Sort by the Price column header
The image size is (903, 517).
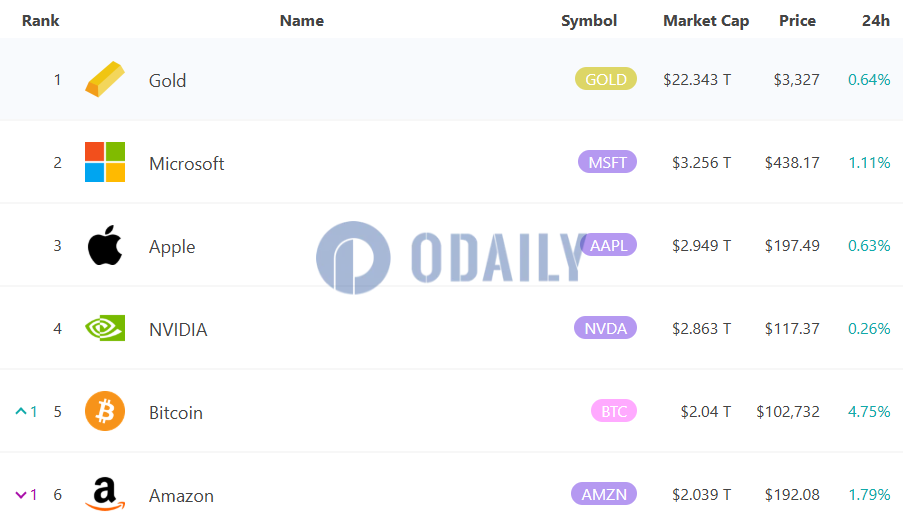pyautogui.click(x=798, y=21)
